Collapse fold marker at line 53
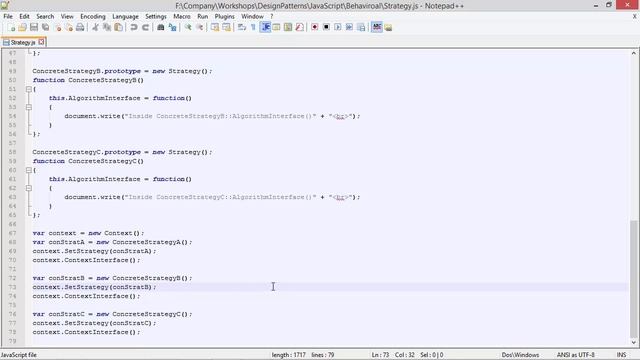This screenshot has width=640, height=360. pos(29,107)
